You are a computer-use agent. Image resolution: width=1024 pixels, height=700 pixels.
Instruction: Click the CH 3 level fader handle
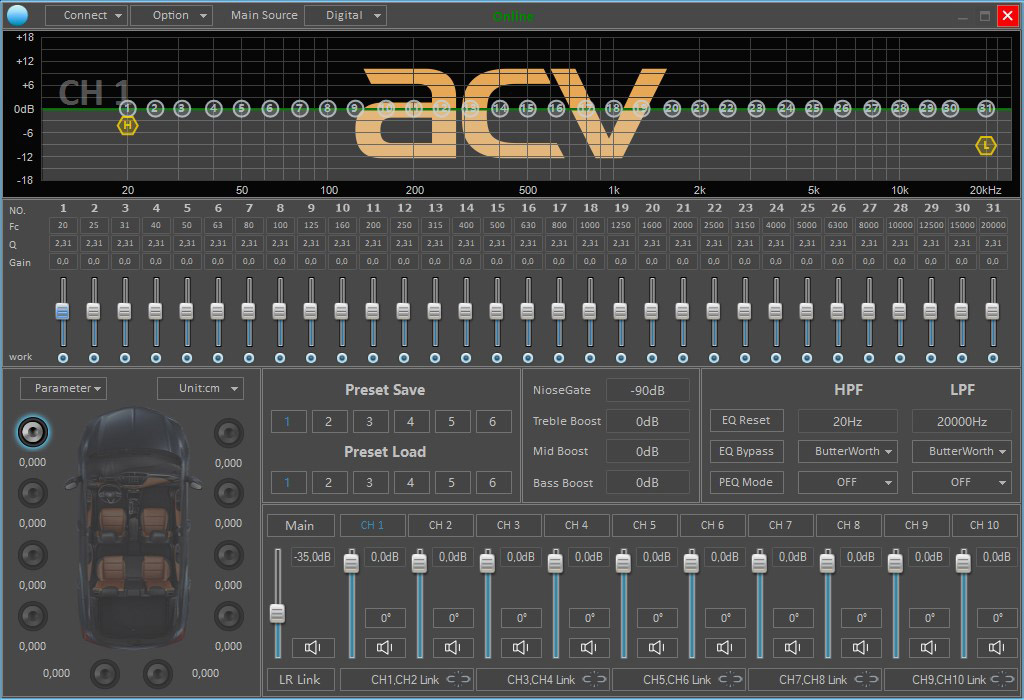click(487, 562)
